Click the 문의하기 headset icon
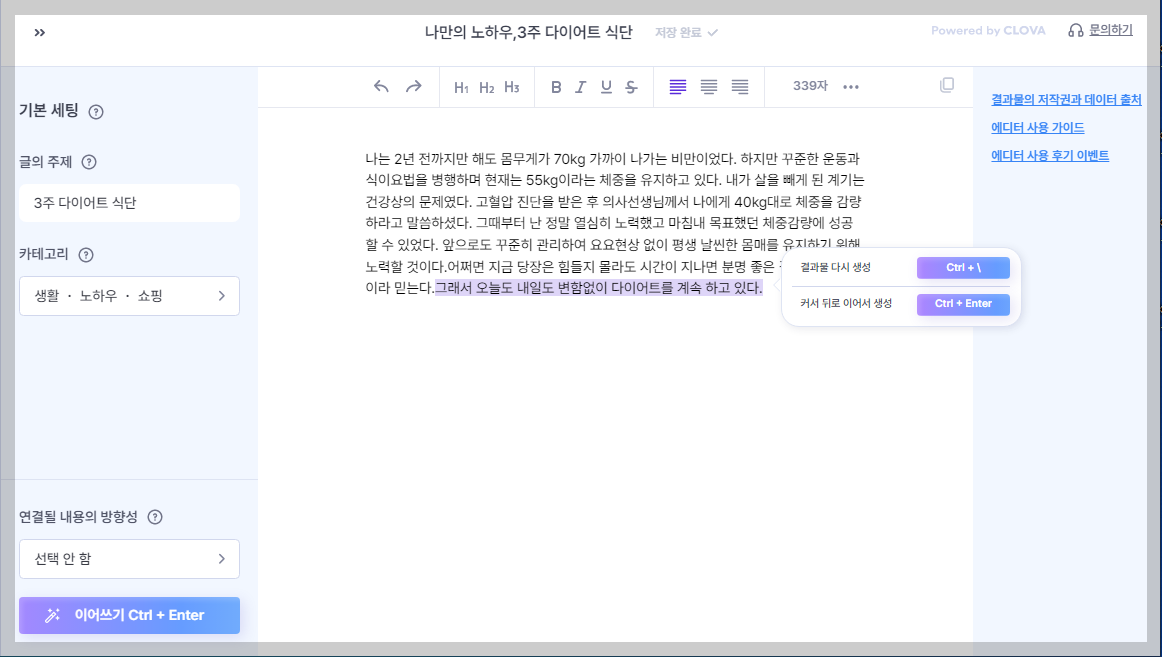The width and height of the screenshot is (1162, 657). click(x=1078, y=30)
